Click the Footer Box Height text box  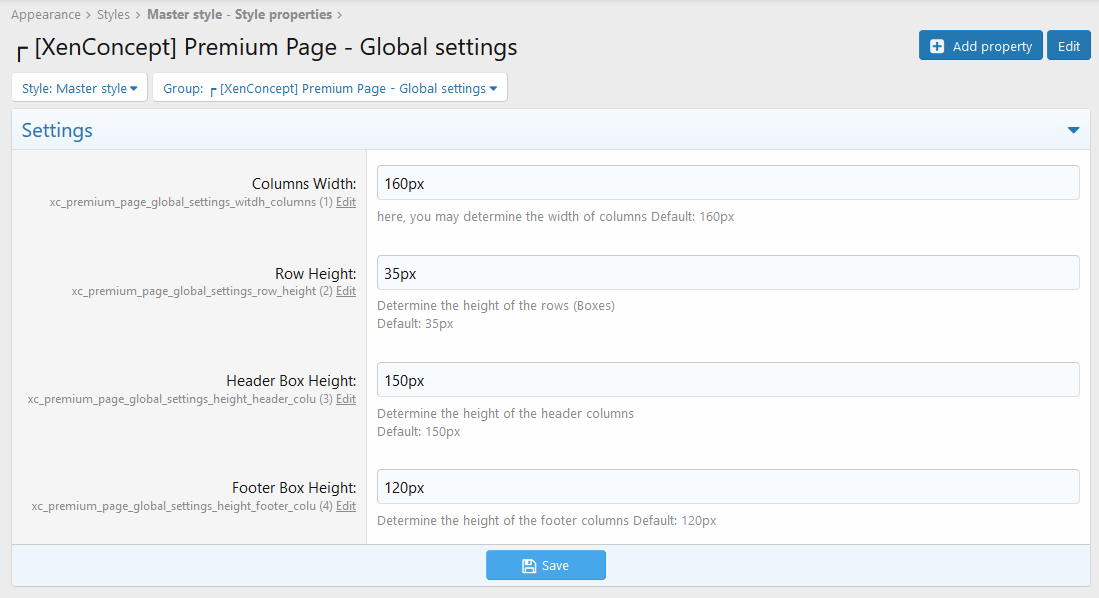point(728,487)
